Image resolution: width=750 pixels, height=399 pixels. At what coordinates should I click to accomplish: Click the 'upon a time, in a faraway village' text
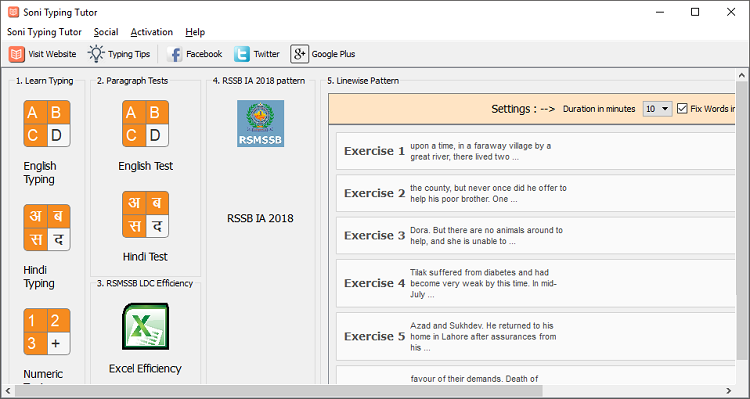point(481,151)
